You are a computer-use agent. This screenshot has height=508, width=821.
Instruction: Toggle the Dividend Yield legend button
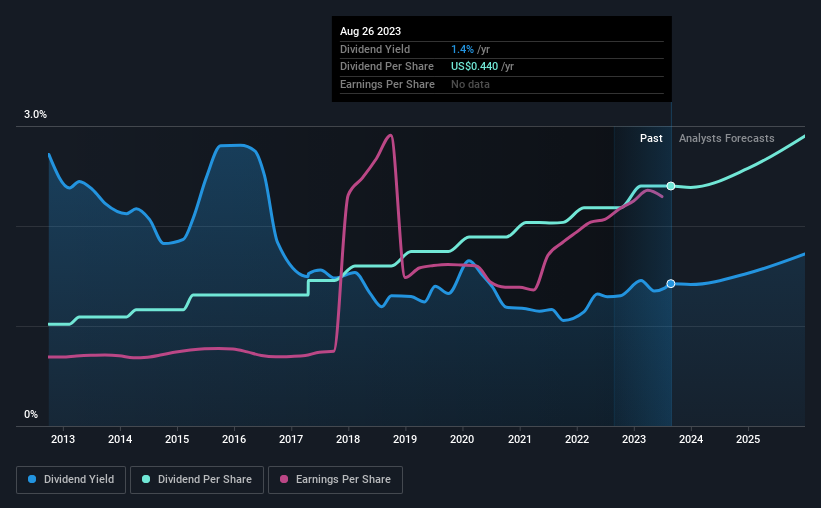(71, 480)
